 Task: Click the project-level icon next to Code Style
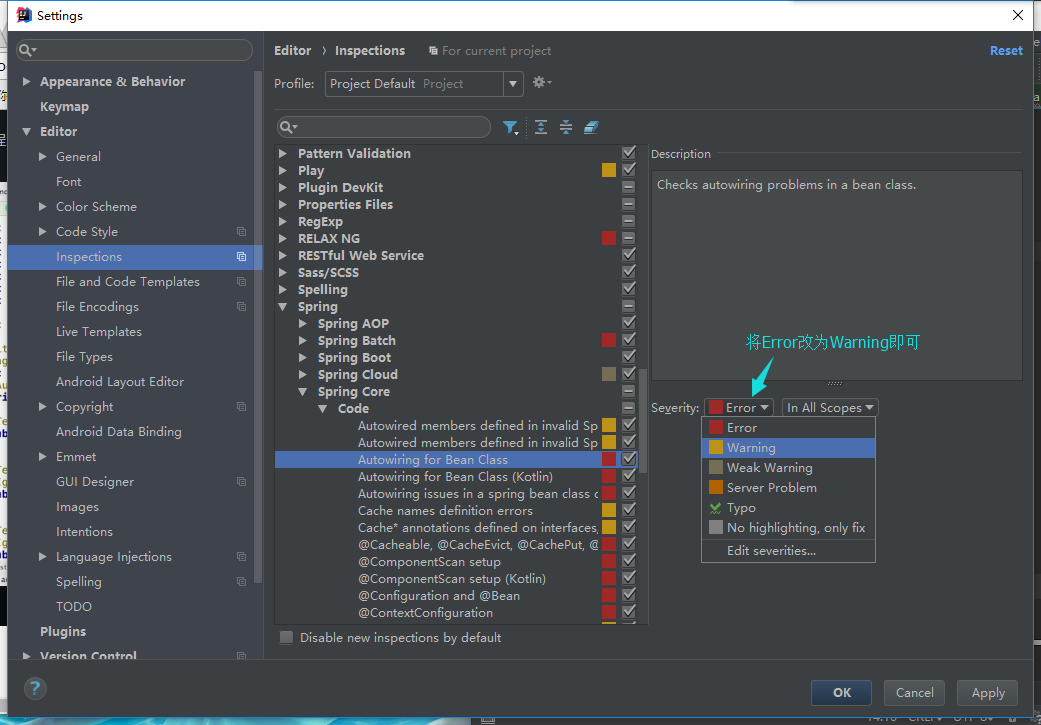[x=242, y=232]
